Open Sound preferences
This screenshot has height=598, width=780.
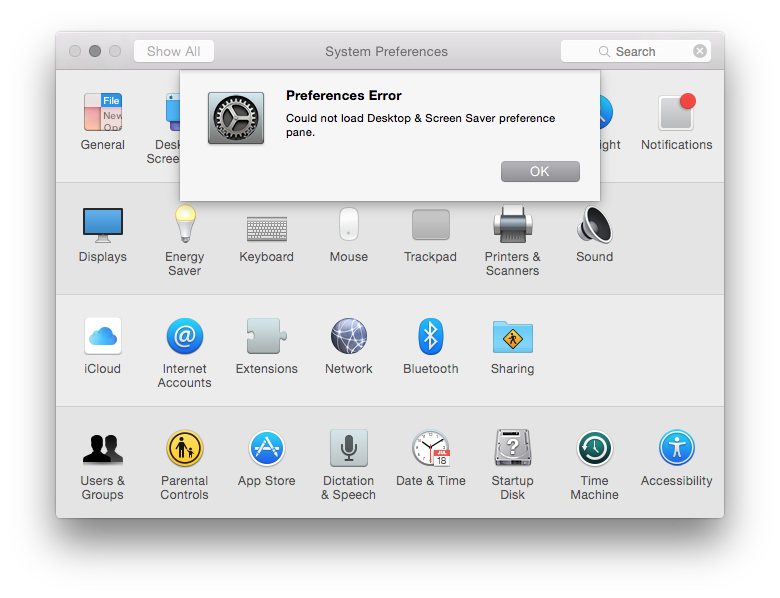click(594, 224)
